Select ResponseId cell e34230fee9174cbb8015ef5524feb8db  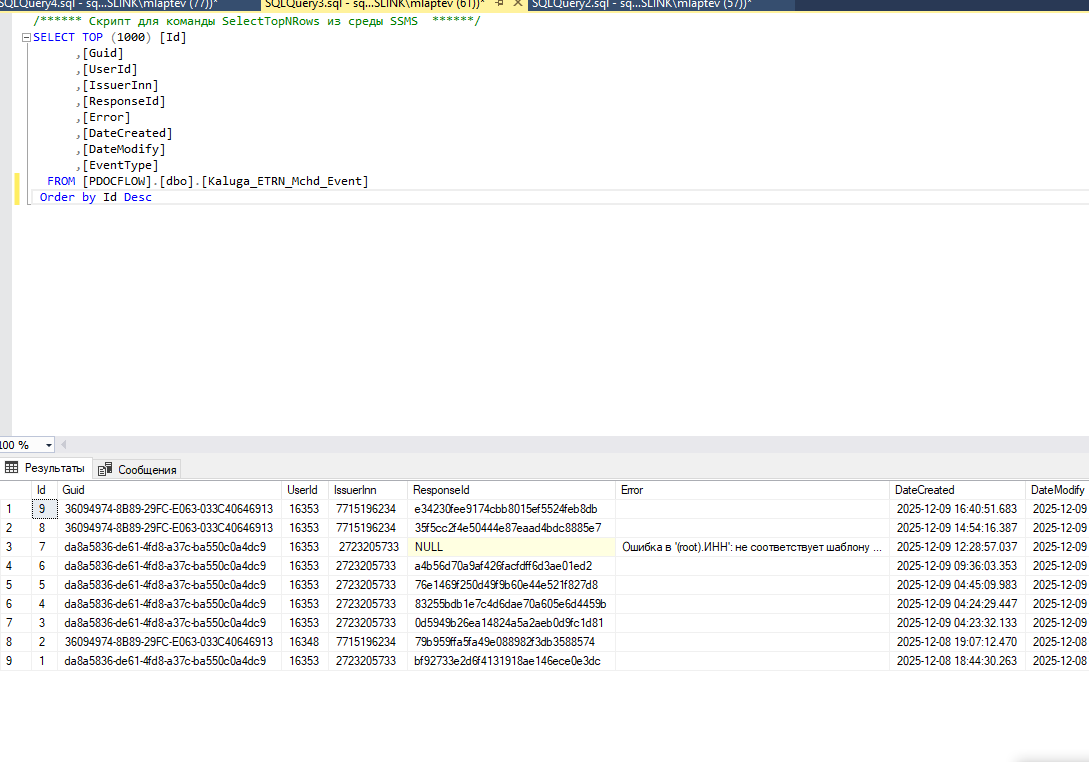(x=511, y=509)
